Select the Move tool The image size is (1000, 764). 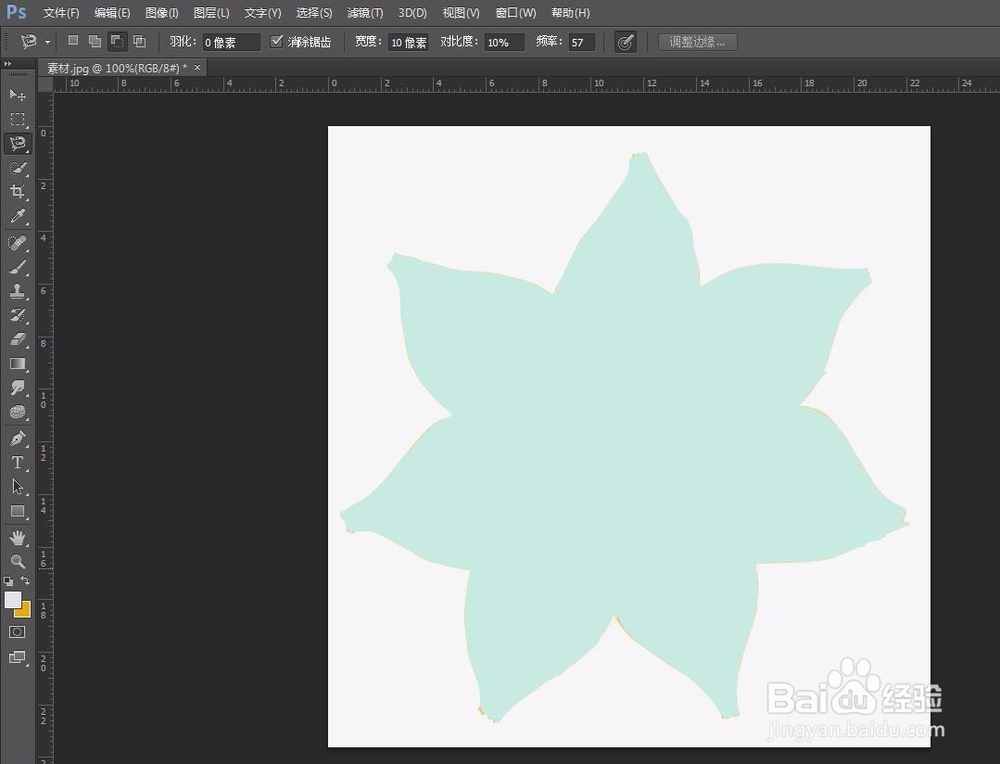point(17,95)
